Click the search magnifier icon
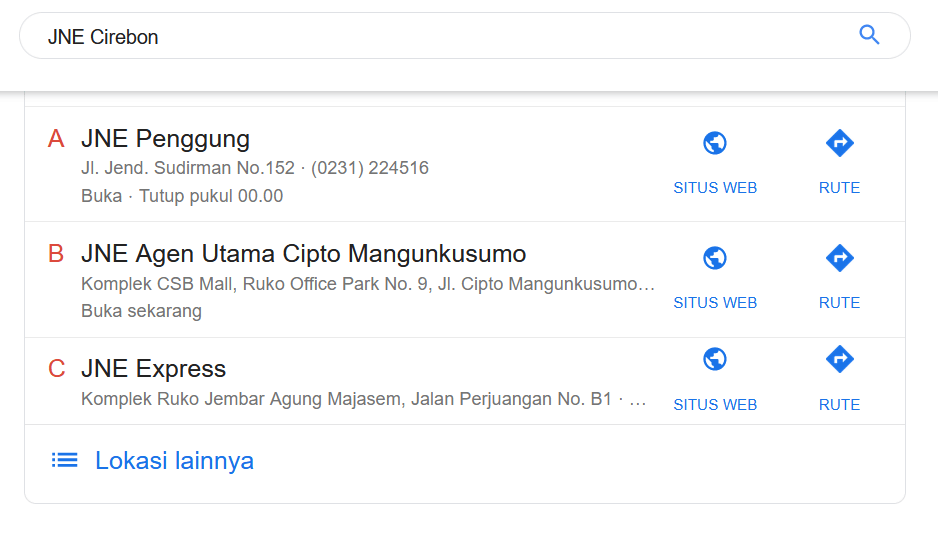The image size is (938, 534). (x=869, y=35)
